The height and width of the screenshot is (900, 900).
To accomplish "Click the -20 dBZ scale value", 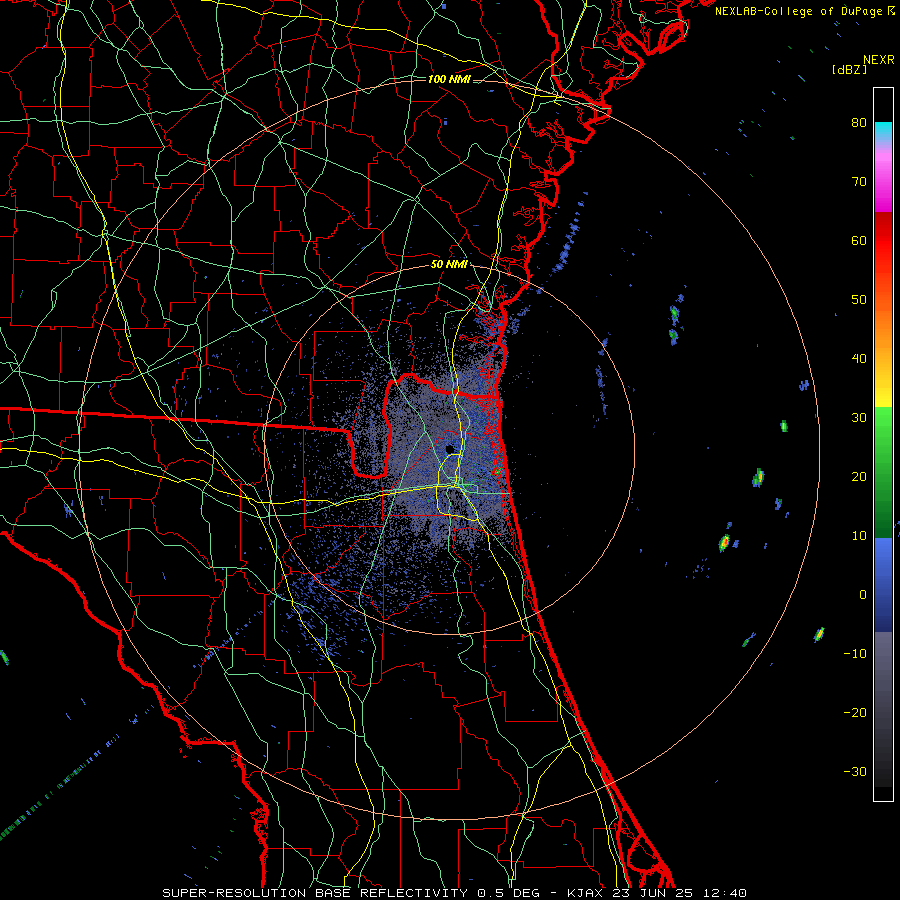I will [x=855, y=713].
